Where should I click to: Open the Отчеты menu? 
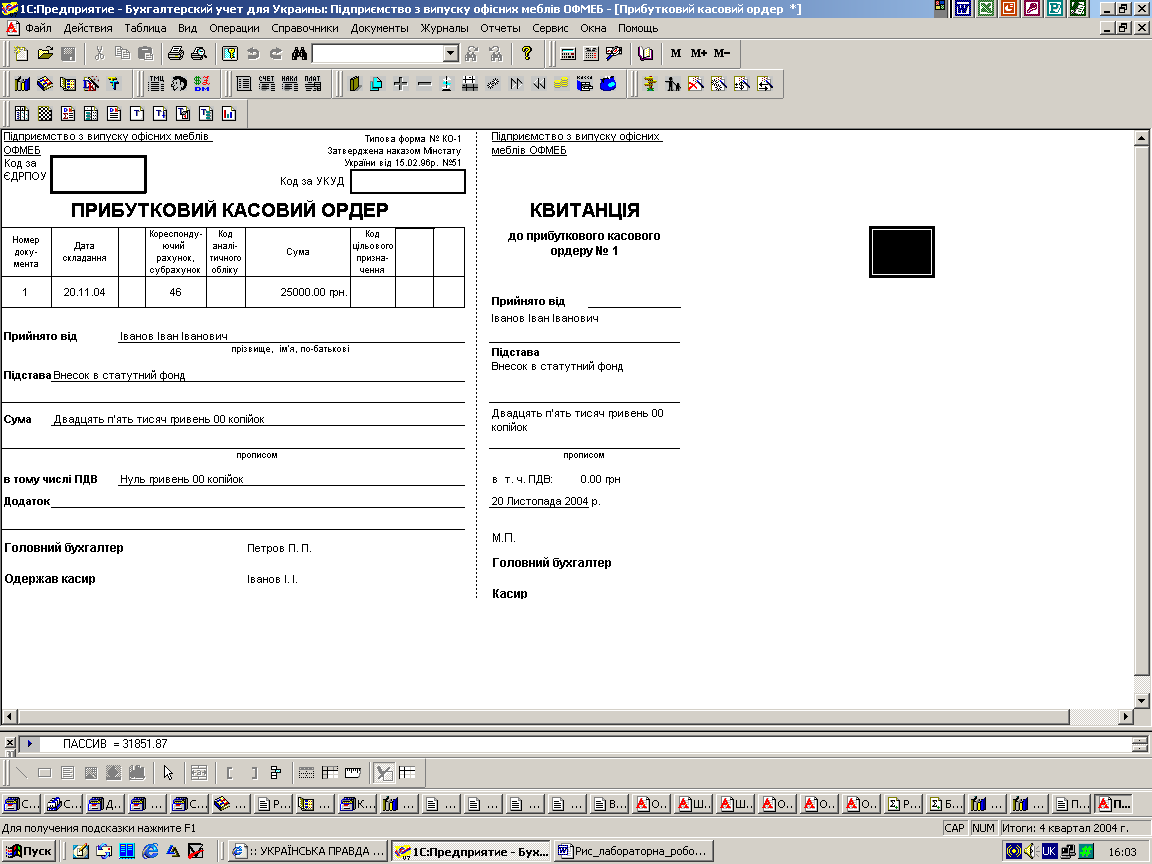coord(500,28)
